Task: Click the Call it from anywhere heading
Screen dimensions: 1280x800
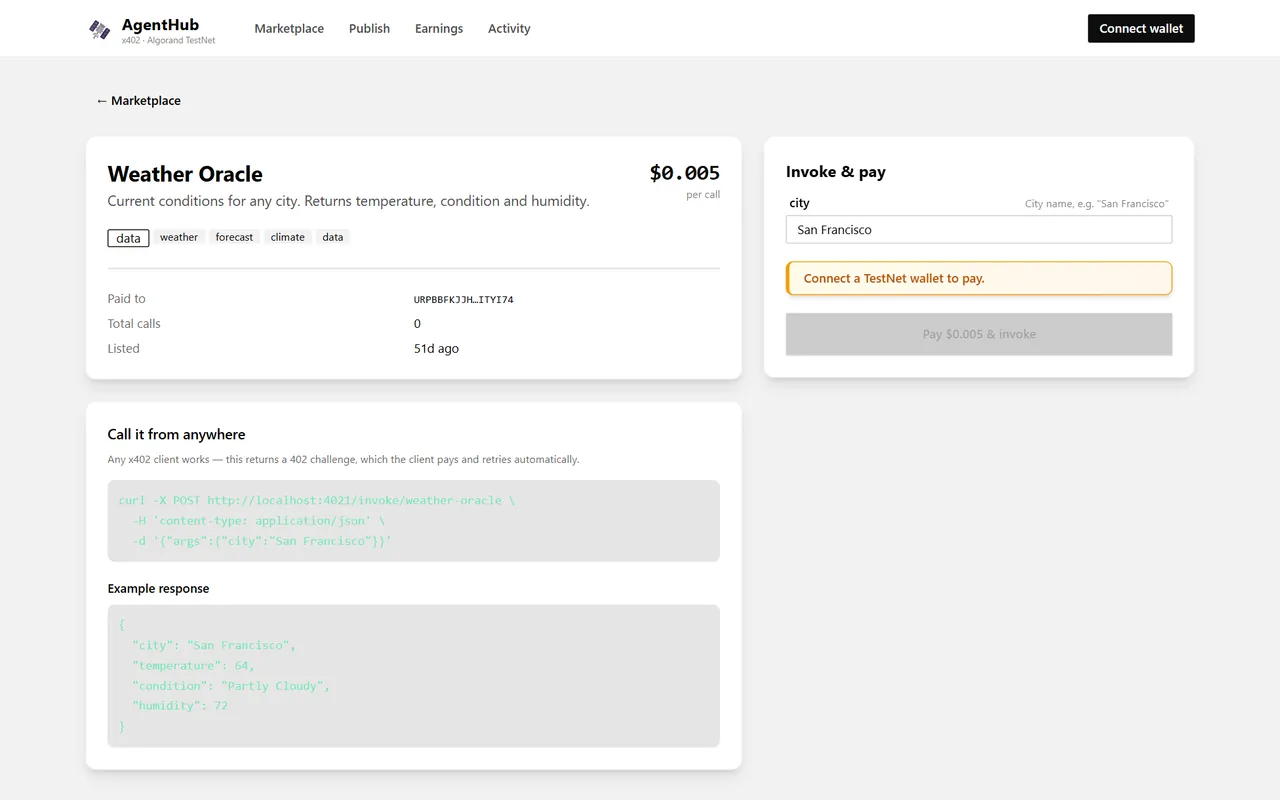Action: click(176, 435)
